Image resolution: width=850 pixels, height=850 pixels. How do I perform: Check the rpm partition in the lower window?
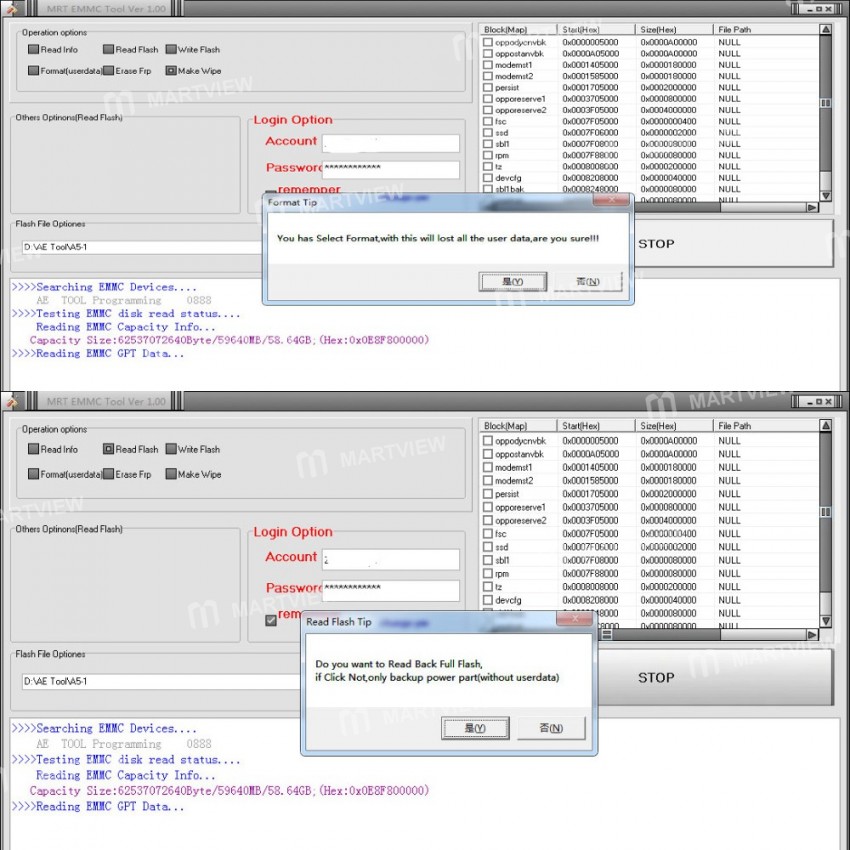[x=488, y=574]
